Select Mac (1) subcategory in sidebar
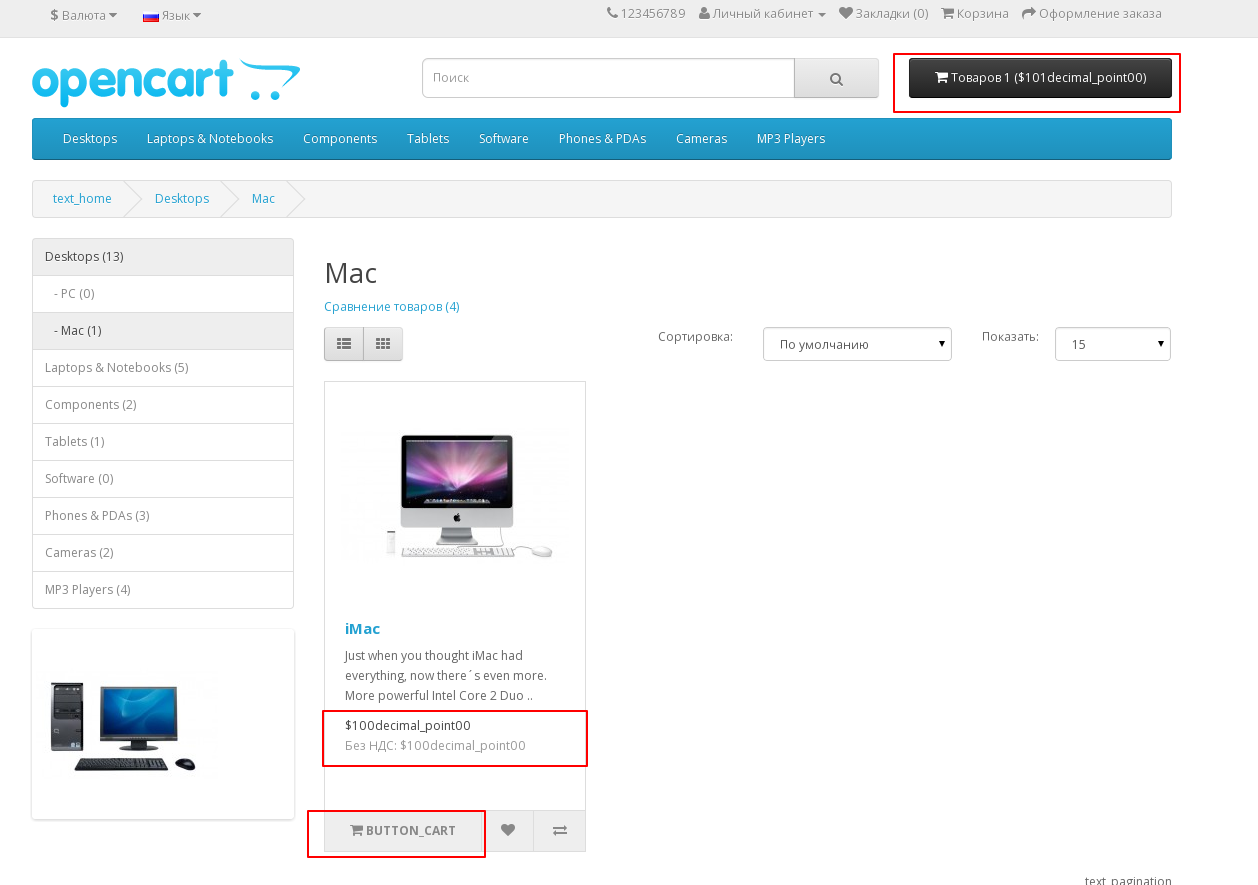Image resolution: width=1258 pixels, height=885 pixels. click(163, 331)
